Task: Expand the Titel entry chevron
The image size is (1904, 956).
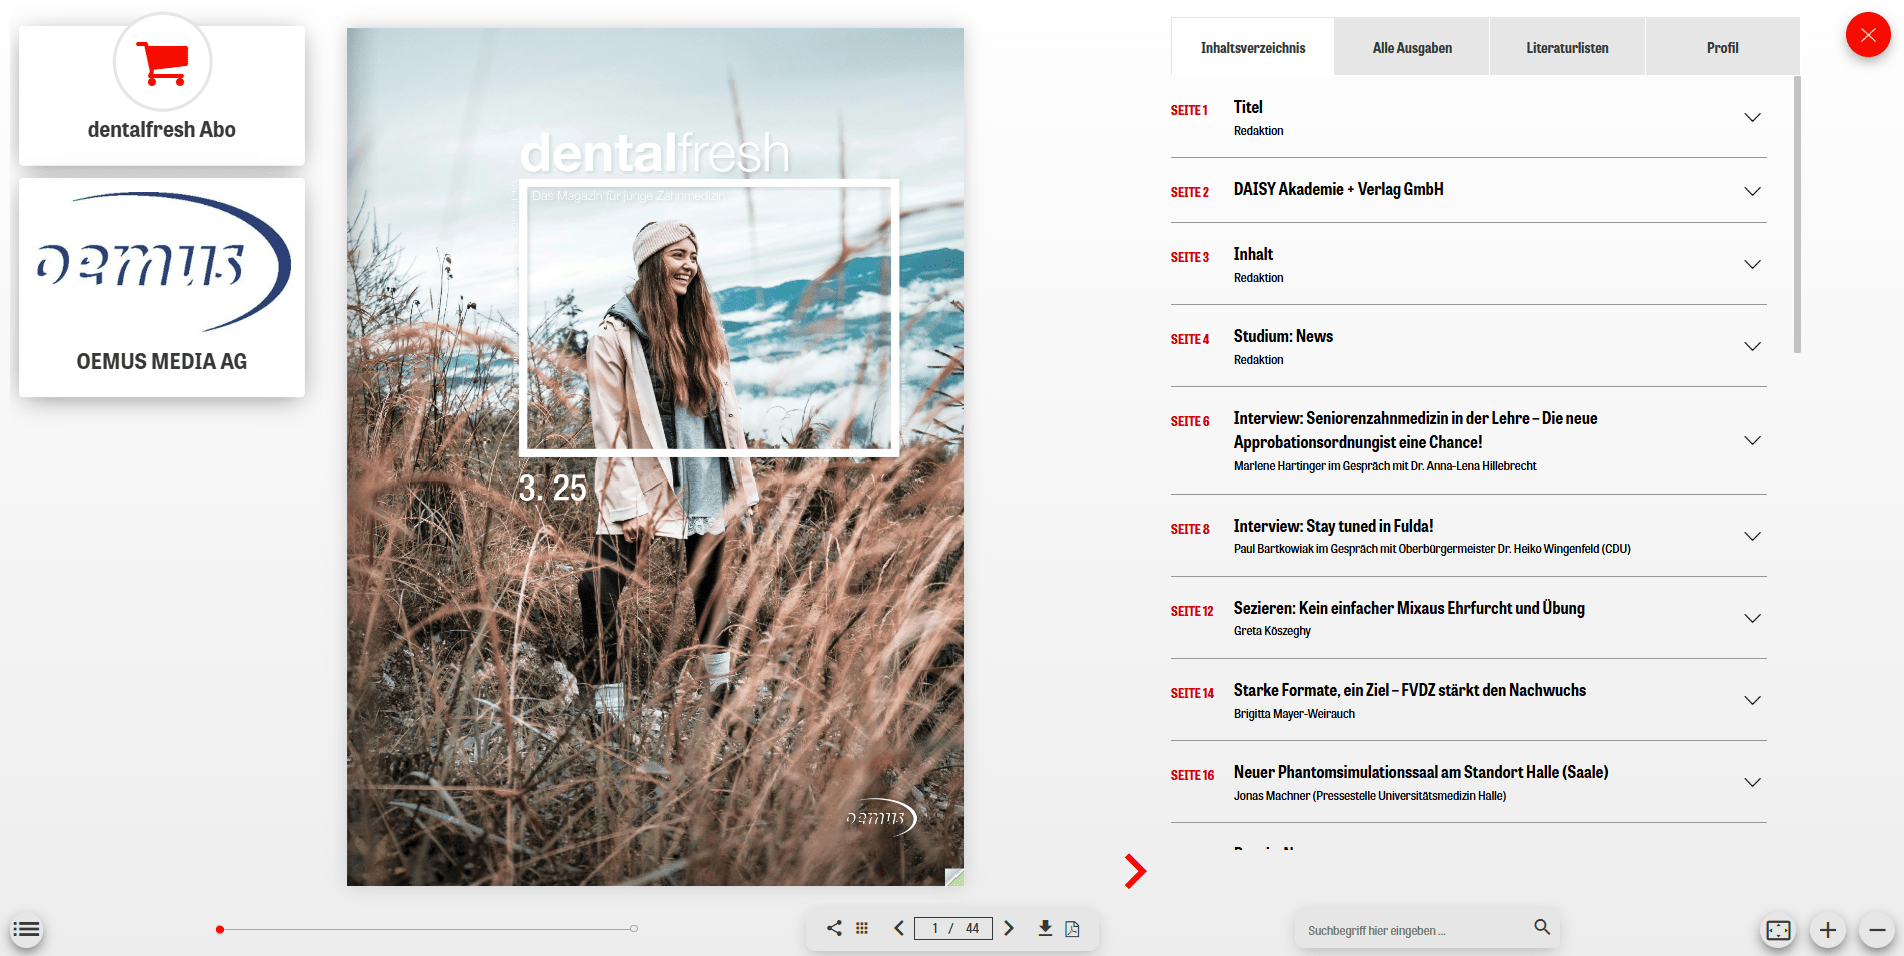Action: 1752,117
